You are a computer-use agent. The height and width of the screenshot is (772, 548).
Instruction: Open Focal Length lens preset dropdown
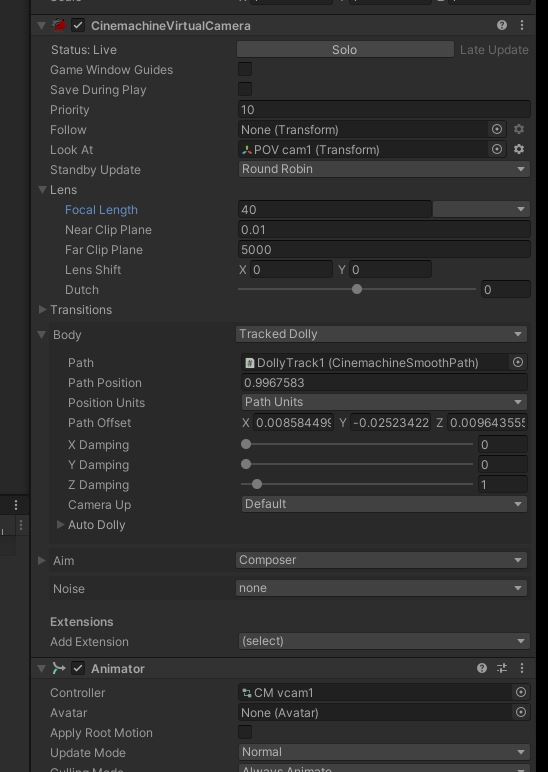(481, 209)
